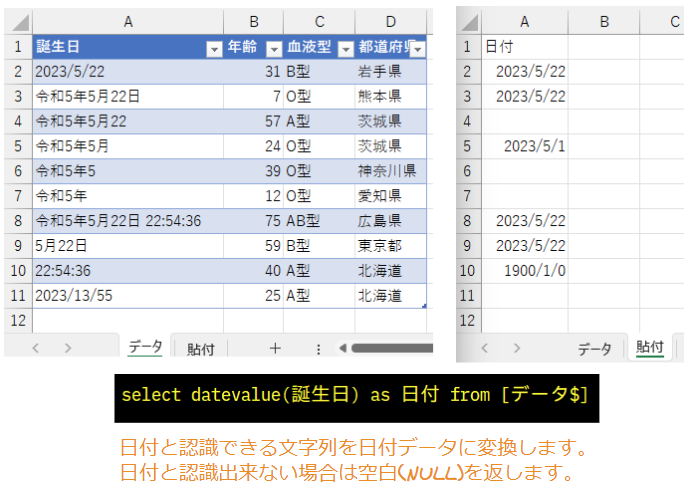Click cell containing 令和5年 in row 7

click(x=128, y=196)
